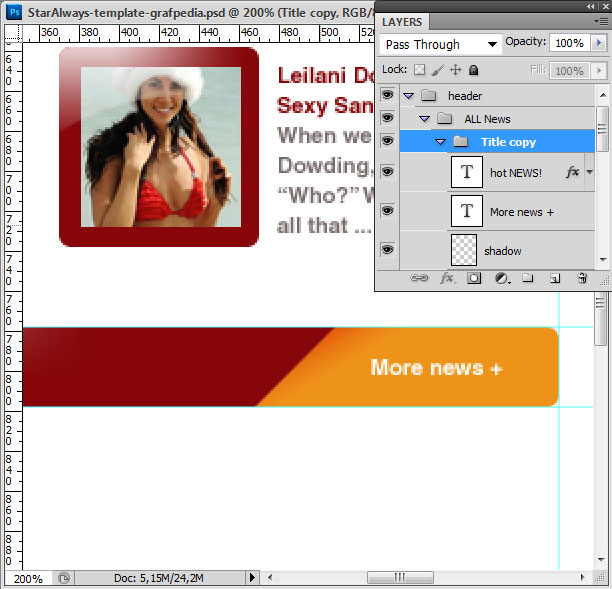The image size is (612, 589).
Task: Click the Title copy group folder icon
Action: [x=461, y=141]
